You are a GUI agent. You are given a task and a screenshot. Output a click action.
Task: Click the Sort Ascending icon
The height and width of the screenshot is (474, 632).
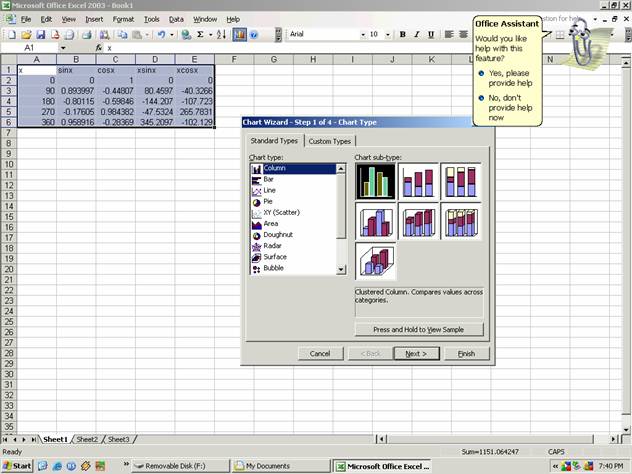click(221, 35)
